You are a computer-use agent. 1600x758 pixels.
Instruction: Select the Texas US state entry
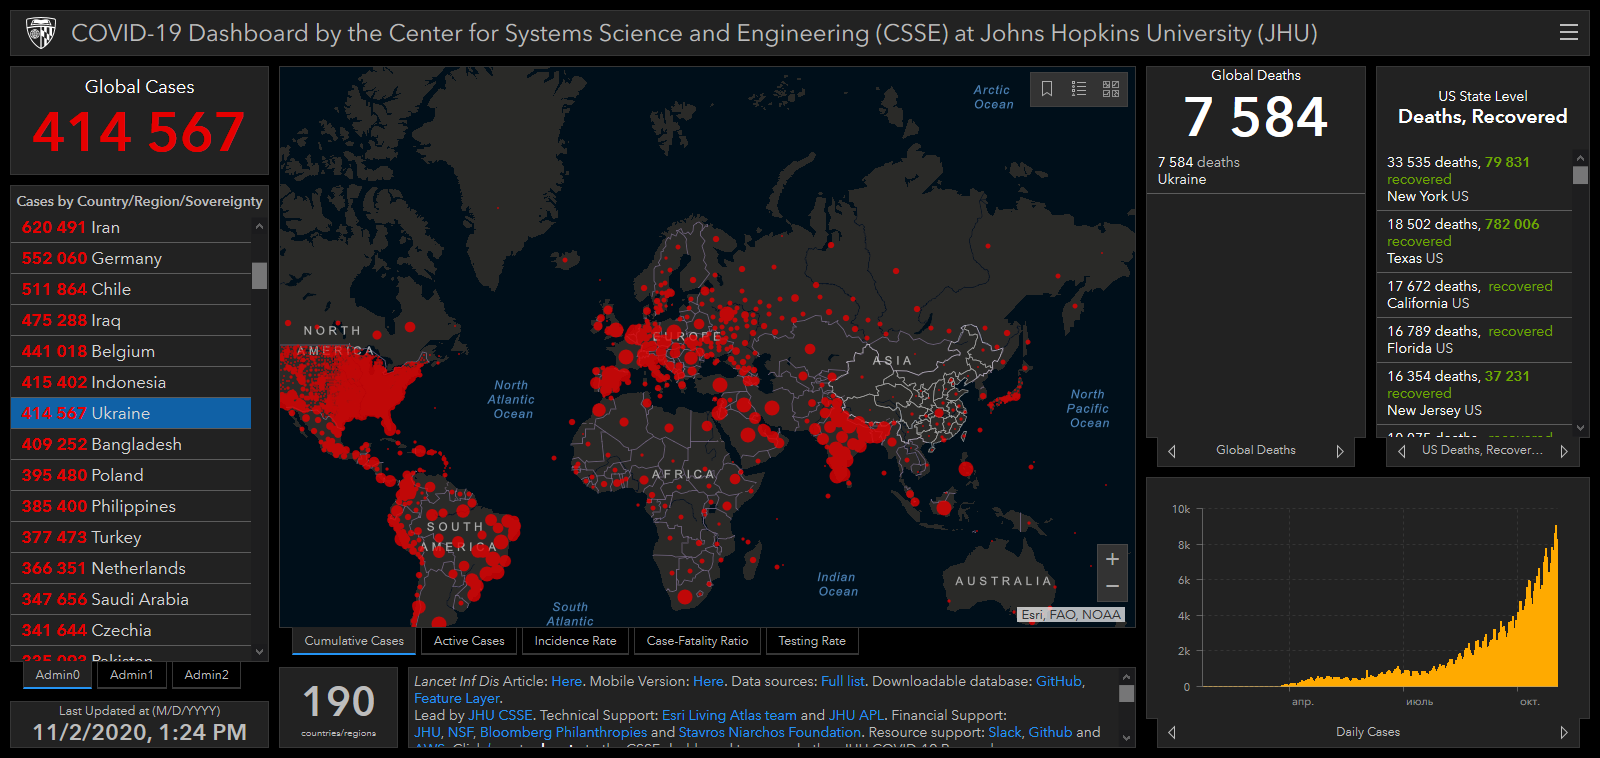coord(1475,241)
